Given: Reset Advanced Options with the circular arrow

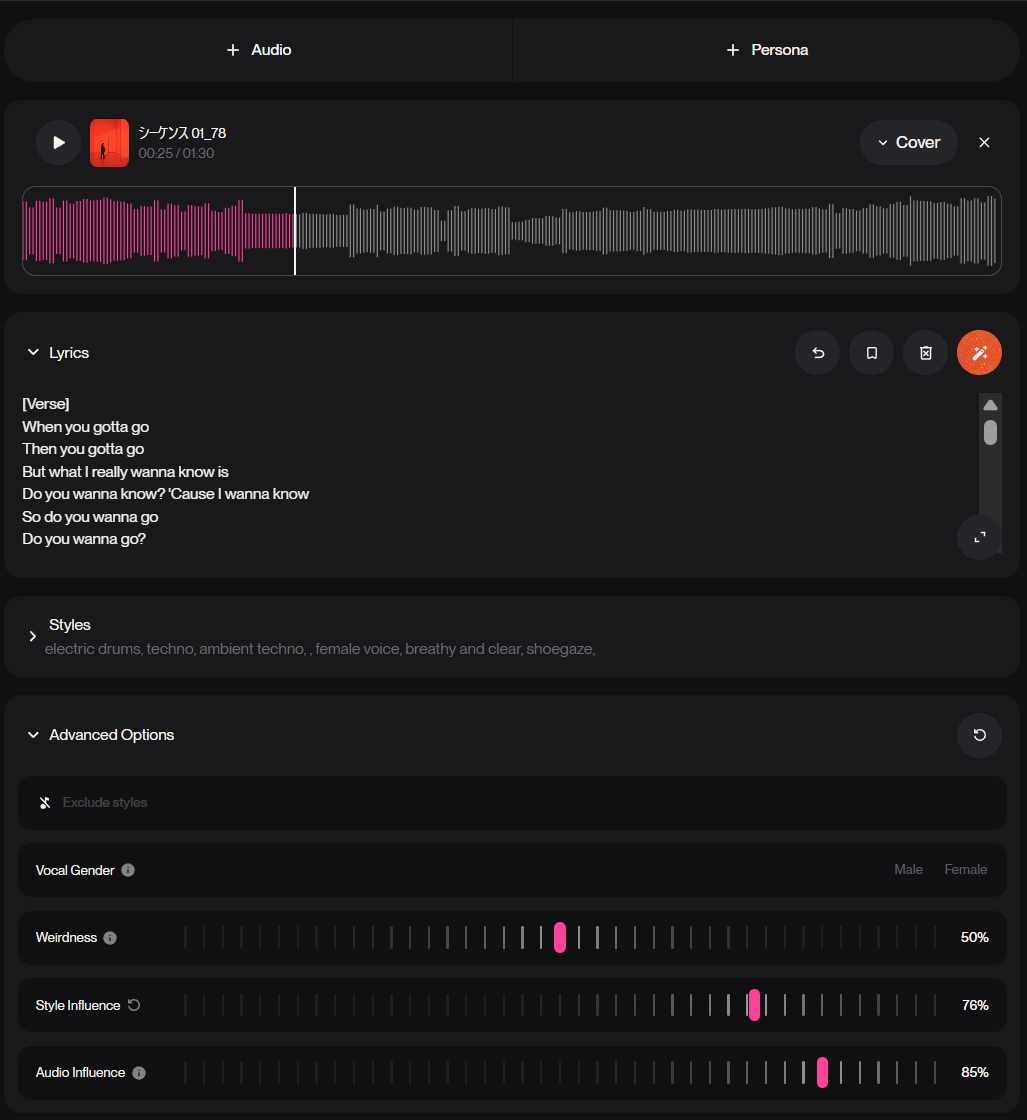Looking at the screenshot, I should pyautogui.click(x=979, y=735).
